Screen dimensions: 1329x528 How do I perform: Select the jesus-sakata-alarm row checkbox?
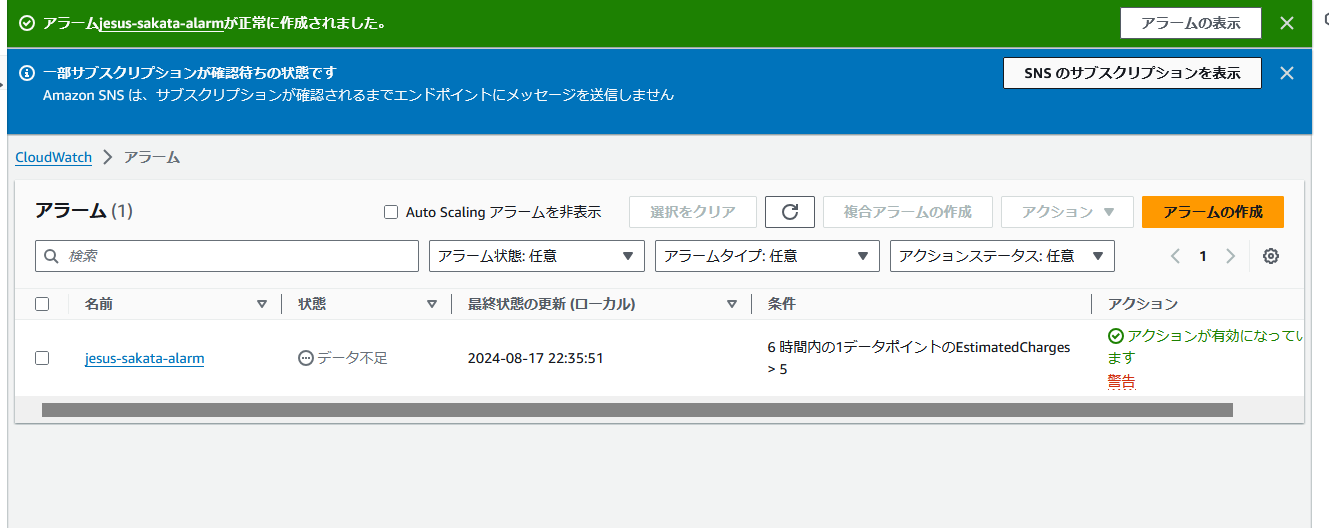42,358
